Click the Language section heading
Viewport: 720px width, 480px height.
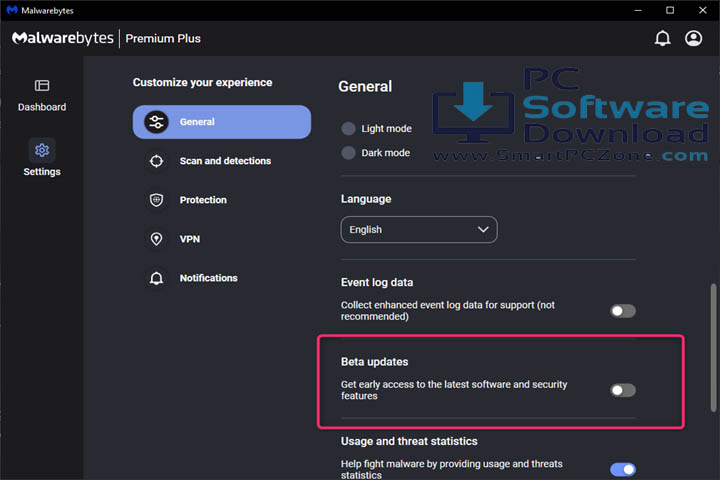[x=366, y=199]
